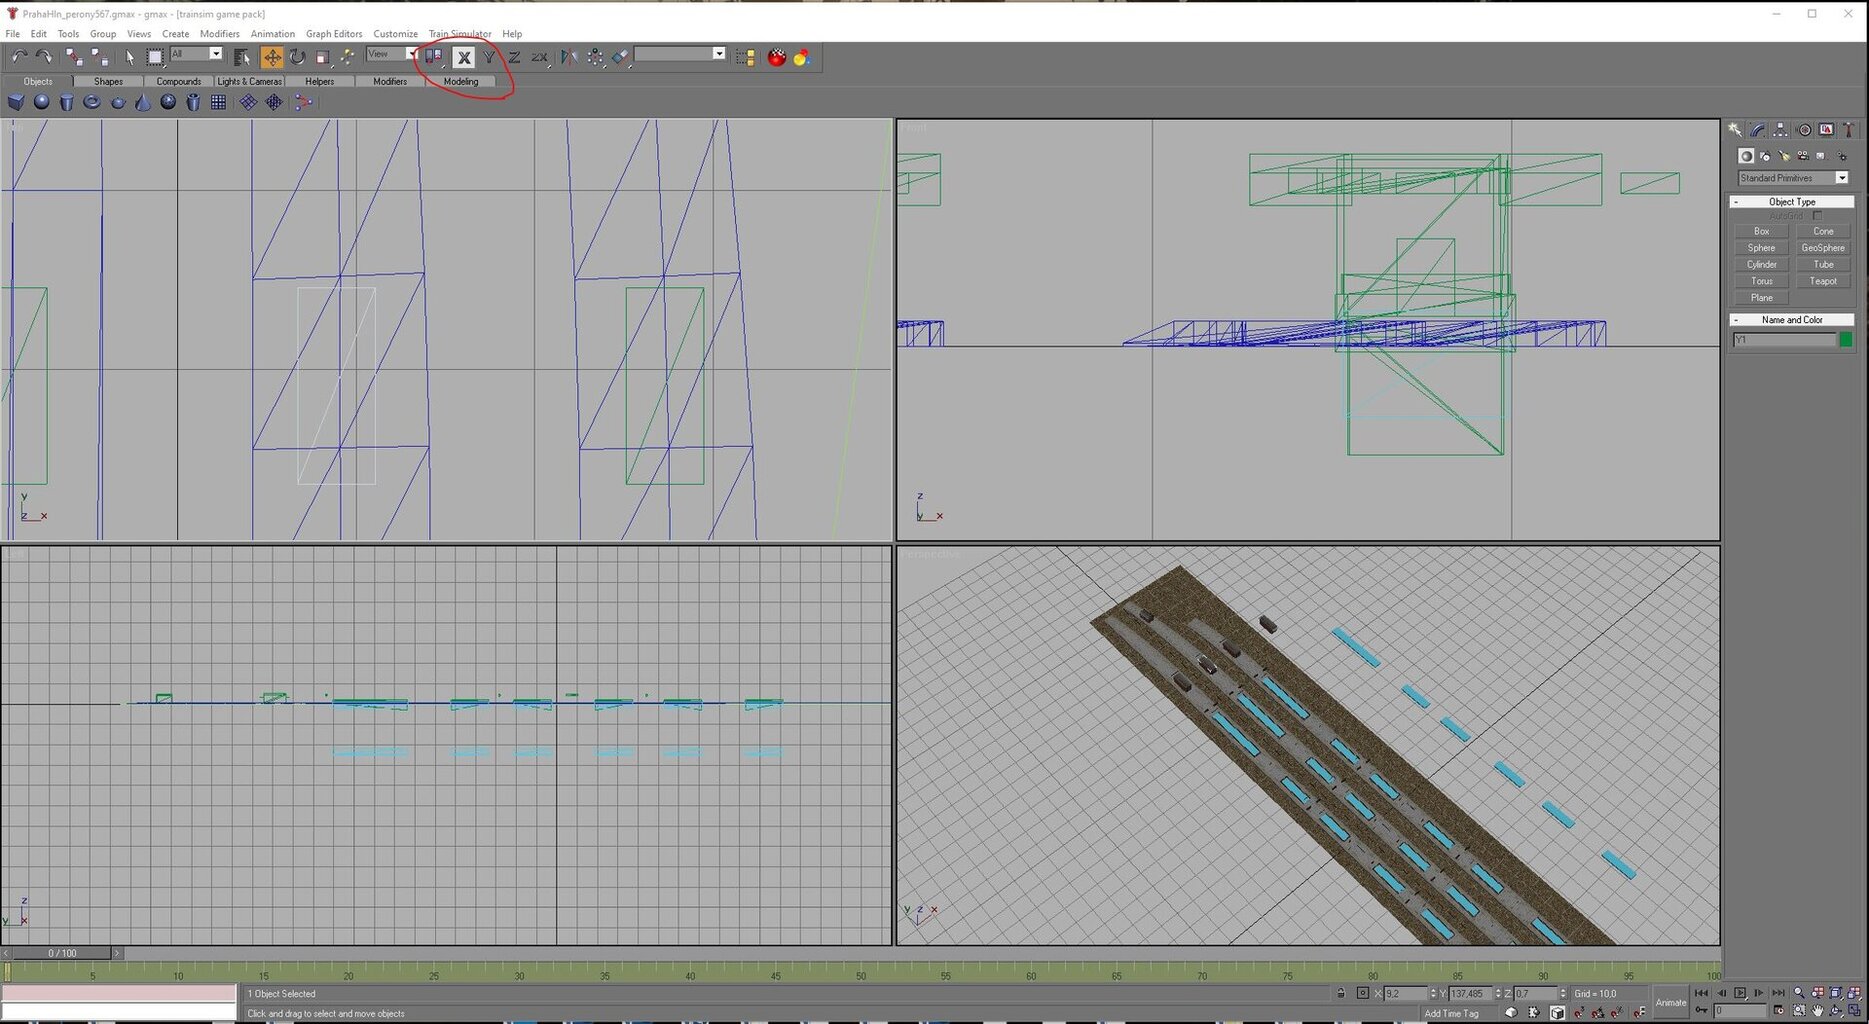Click the X coordinate spinner arrows

tap(1433, 993)
